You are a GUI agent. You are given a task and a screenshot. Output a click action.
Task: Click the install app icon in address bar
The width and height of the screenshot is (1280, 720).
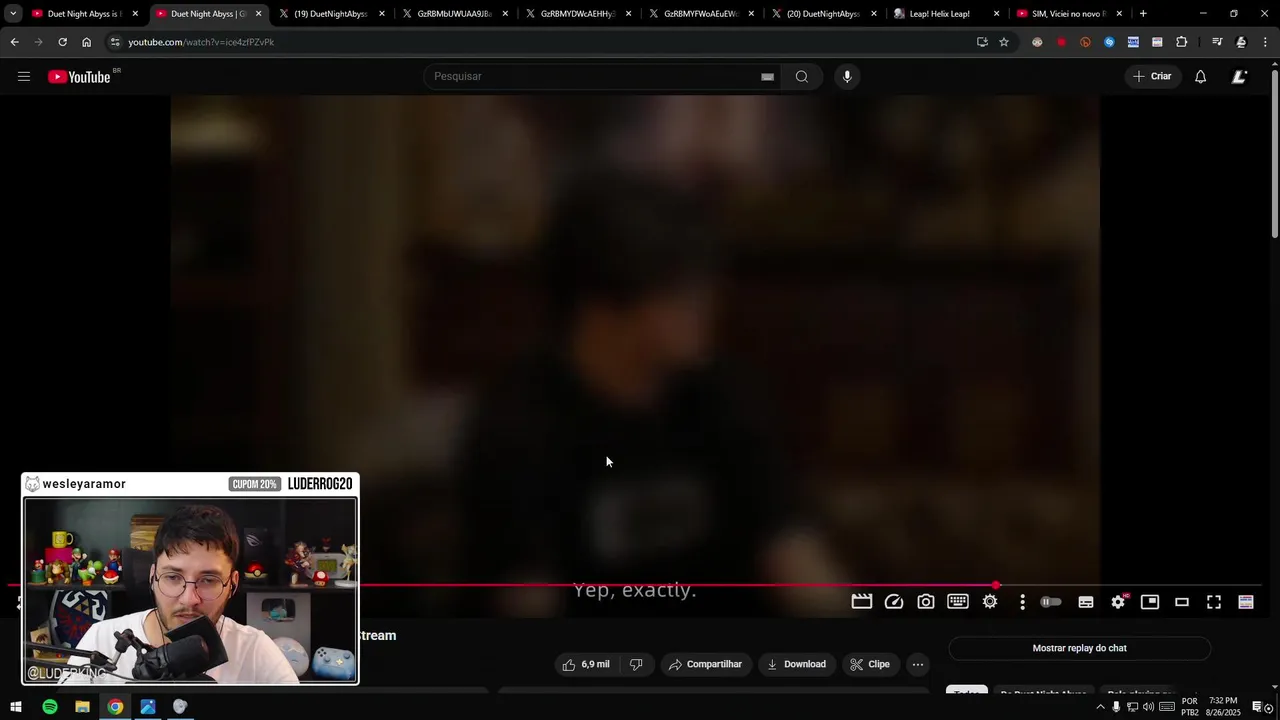[982, 42]
